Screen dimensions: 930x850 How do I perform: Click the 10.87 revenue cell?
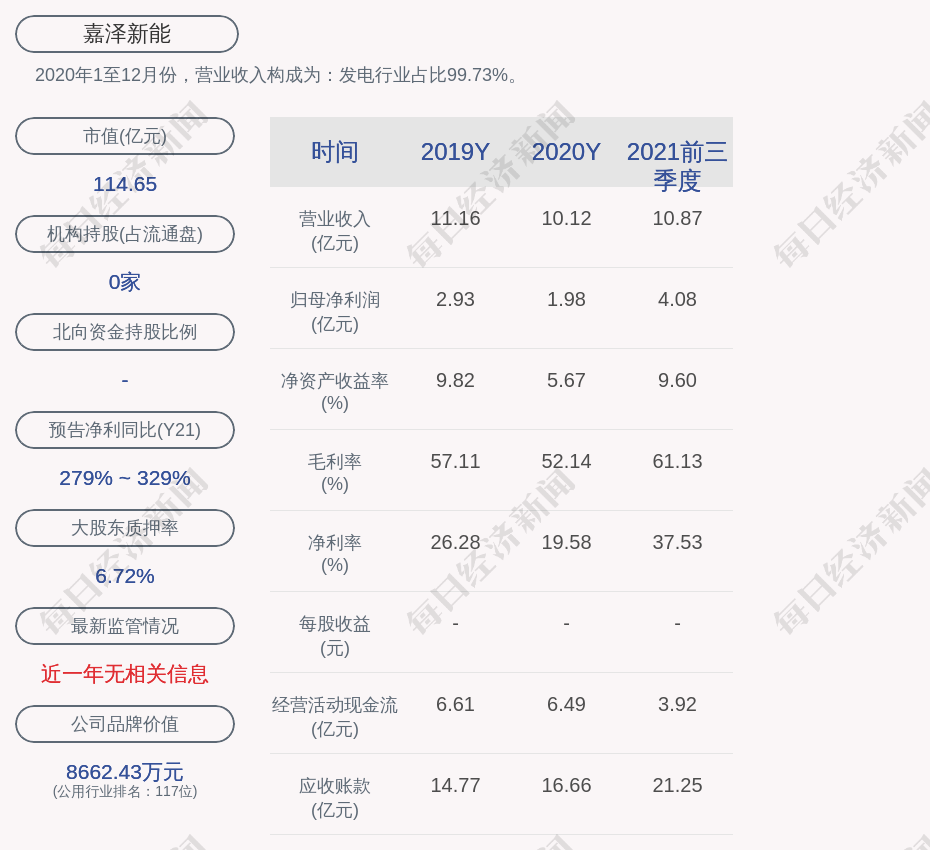coord(677,218)
